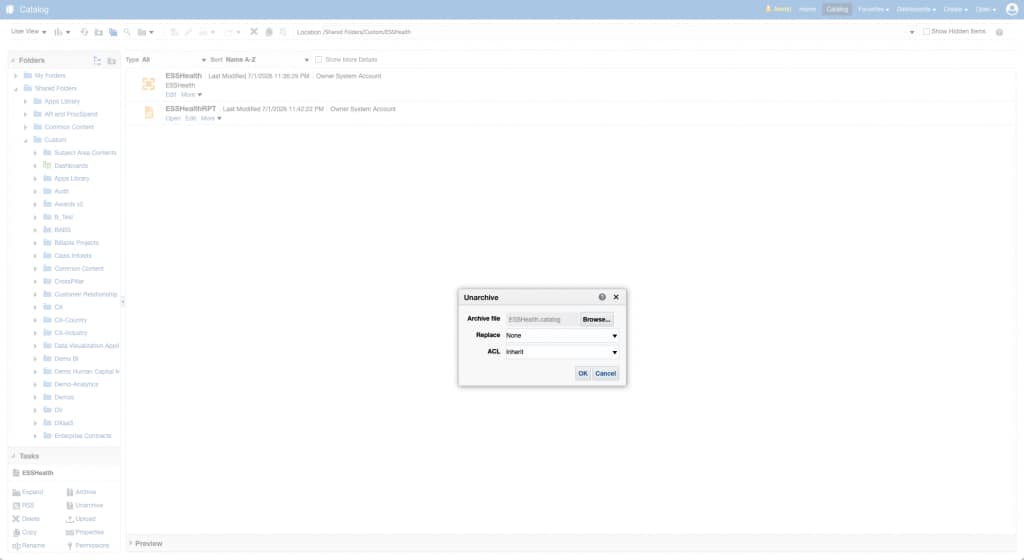The width and height of the screenshot is (1024, 560).
Task: Collapse the Tasks pane header
Action: [x=13, y=456]
